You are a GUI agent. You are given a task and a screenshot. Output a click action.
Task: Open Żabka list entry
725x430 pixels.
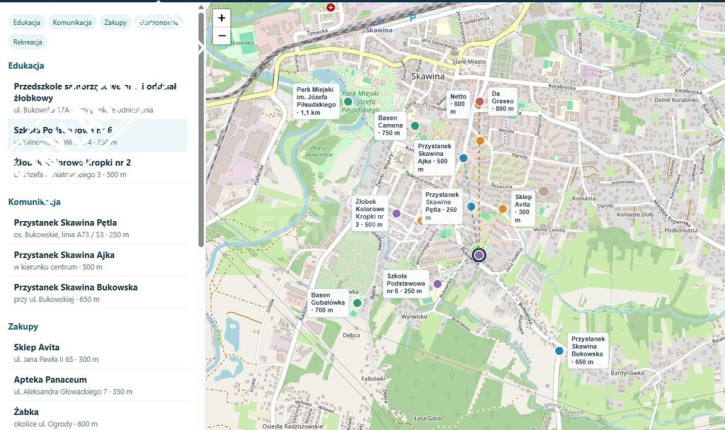[x=98, y=416]
